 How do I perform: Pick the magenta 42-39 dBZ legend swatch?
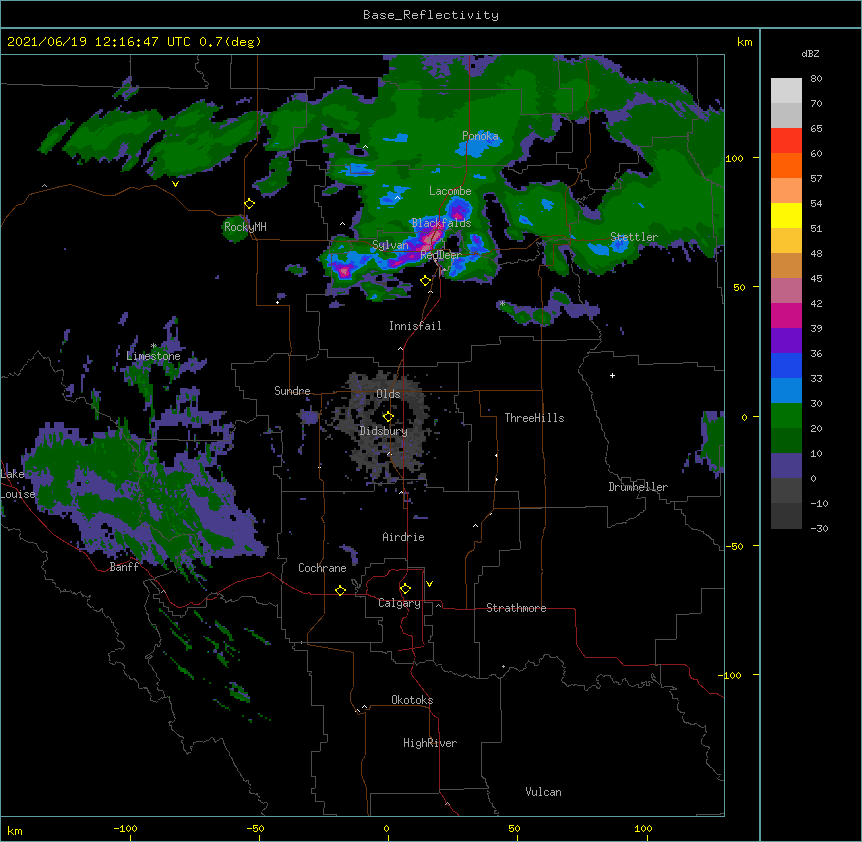tap(786, 315)
